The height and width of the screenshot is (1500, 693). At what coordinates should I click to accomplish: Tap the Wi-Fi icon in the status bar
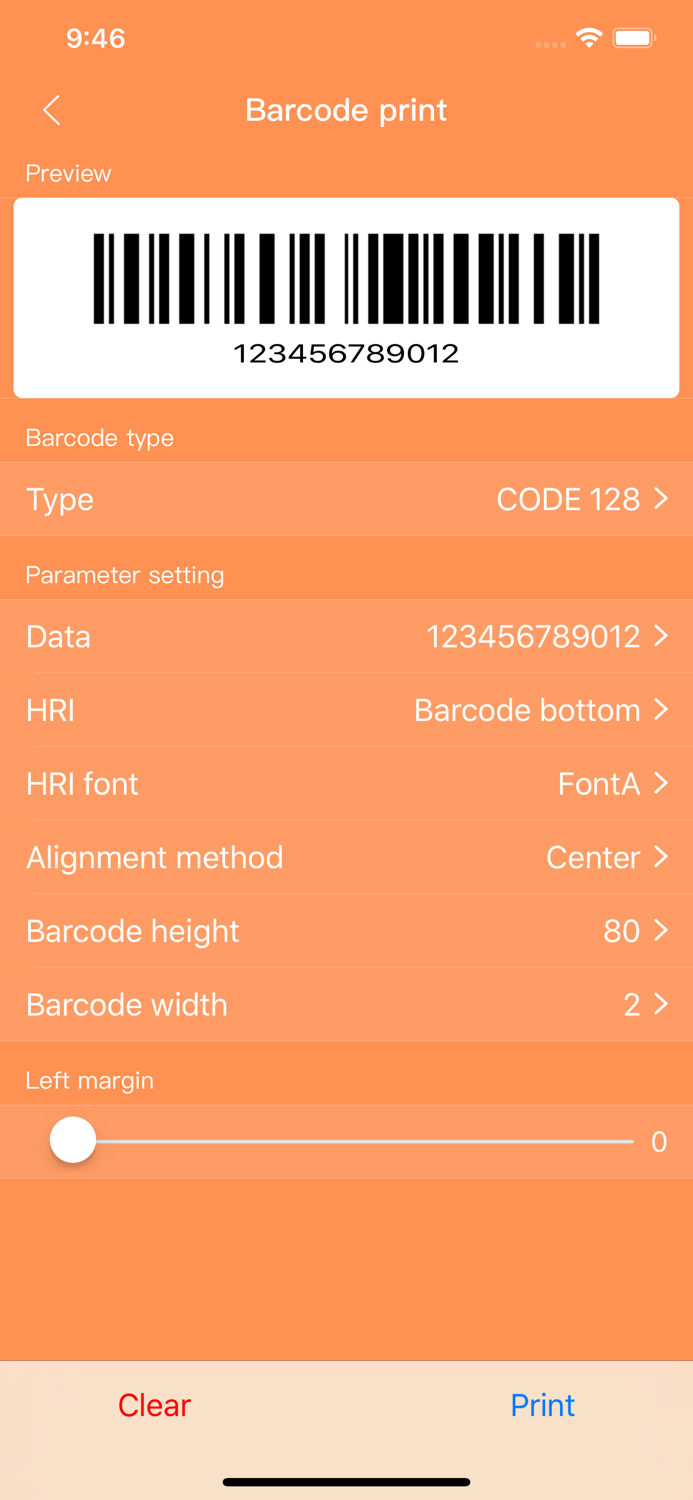(x=589, y=36)
